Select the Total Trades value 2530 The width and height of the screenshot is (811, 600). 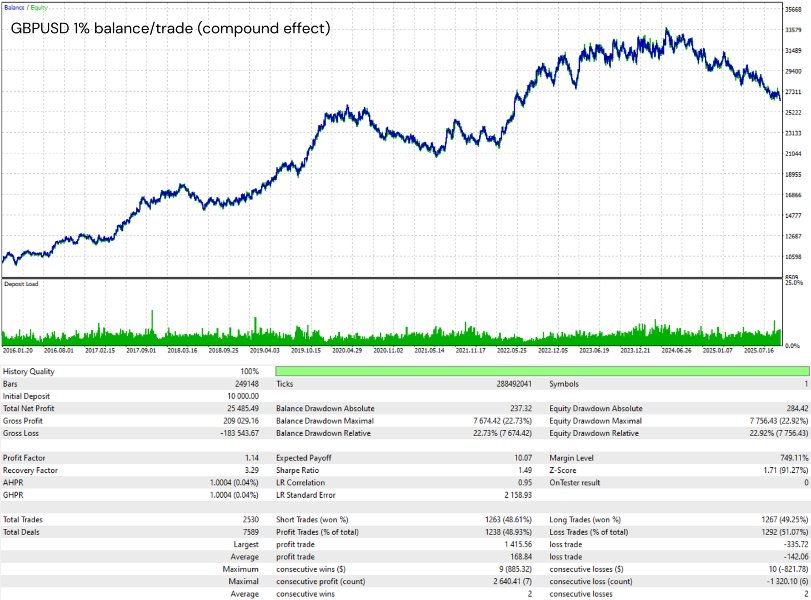click(x=251, y=520)
